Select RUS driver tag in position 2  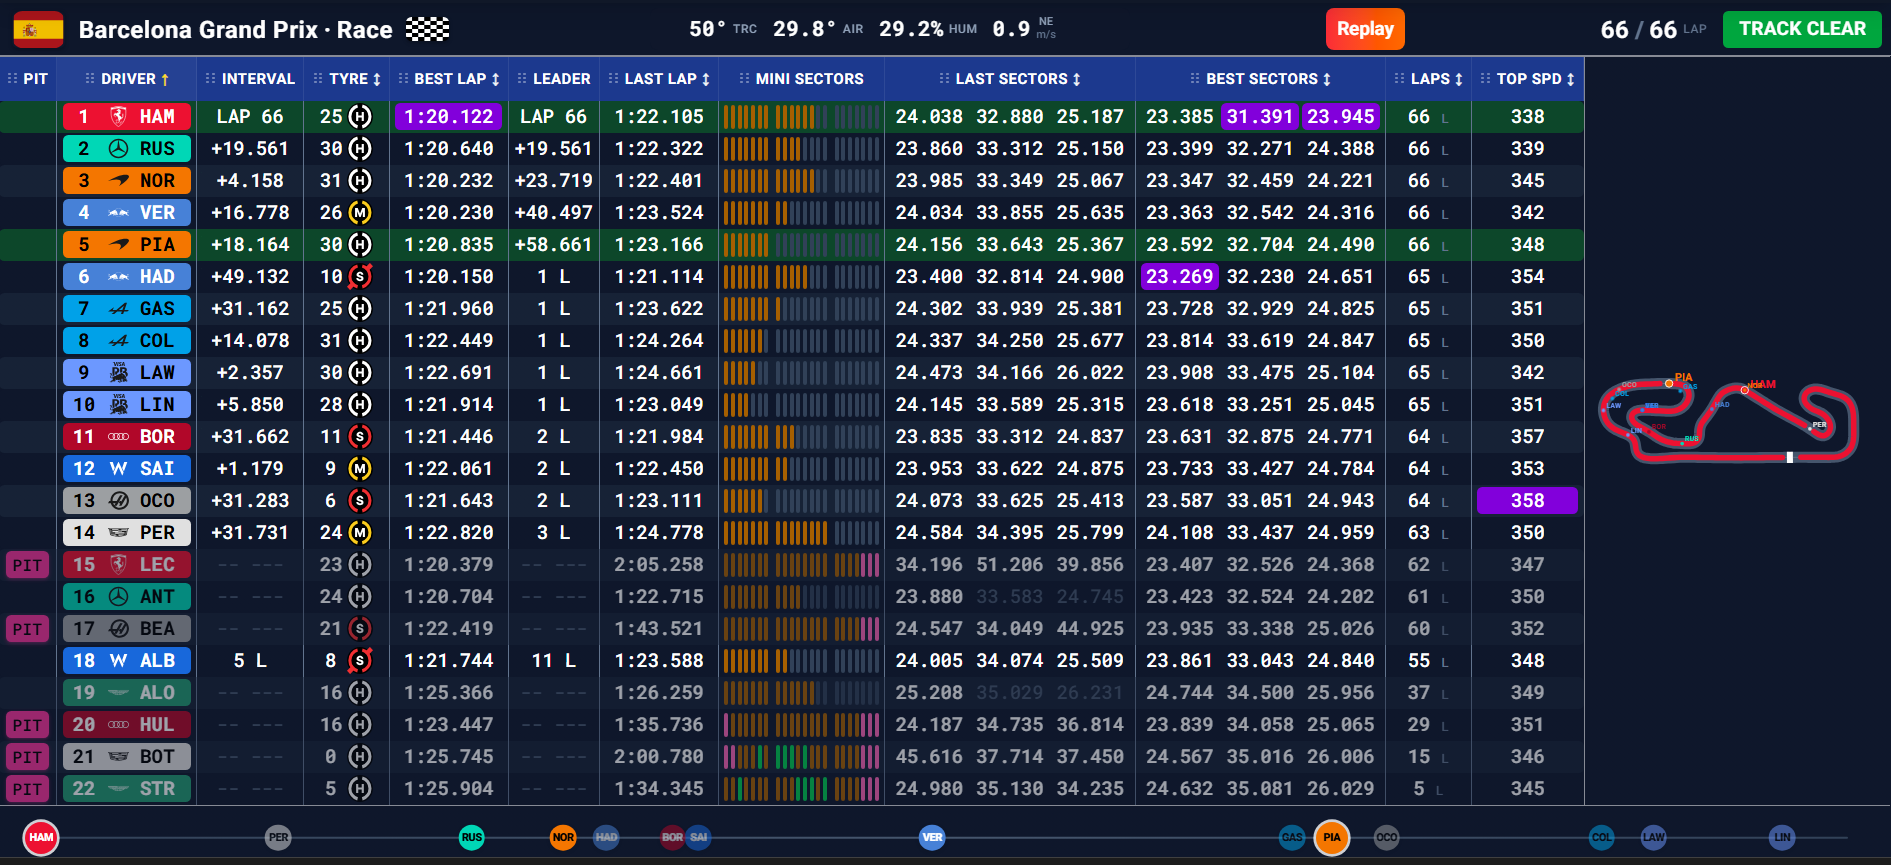tap(127, 149)
